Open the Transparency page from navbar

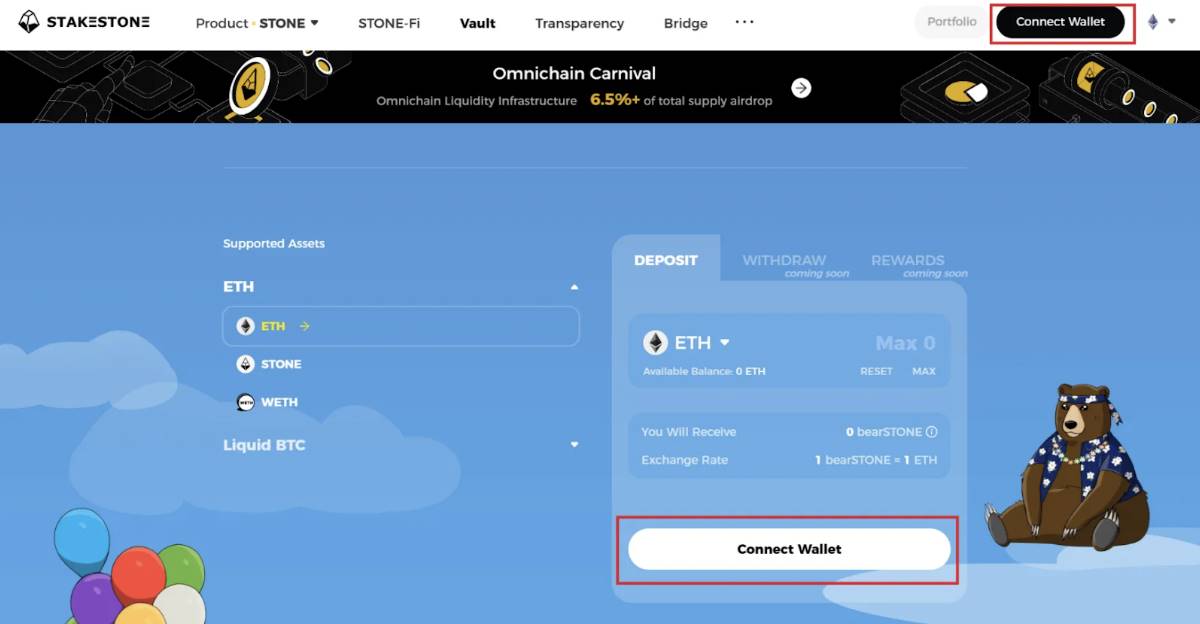579,23
